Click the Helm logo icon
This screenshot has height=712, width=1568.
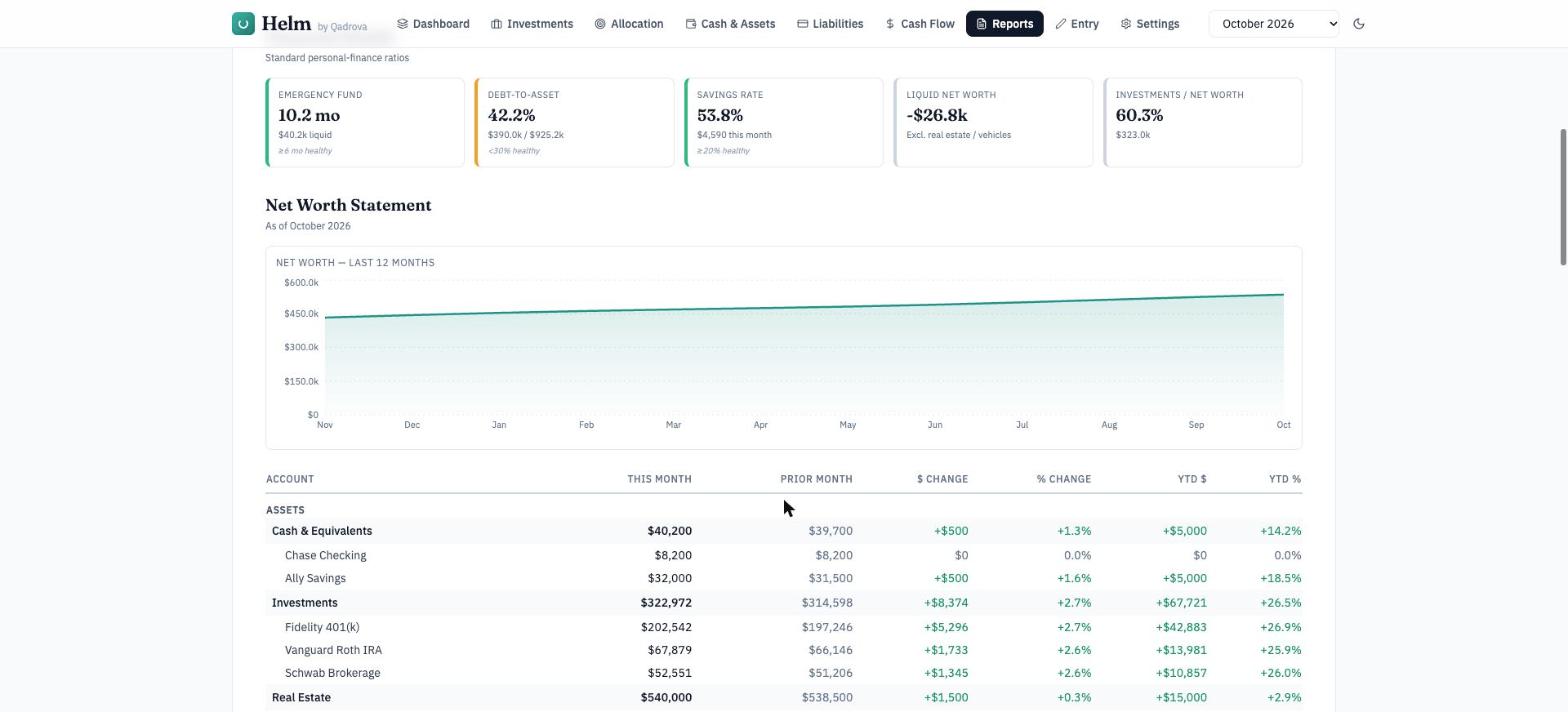click(x=243, y=24)
